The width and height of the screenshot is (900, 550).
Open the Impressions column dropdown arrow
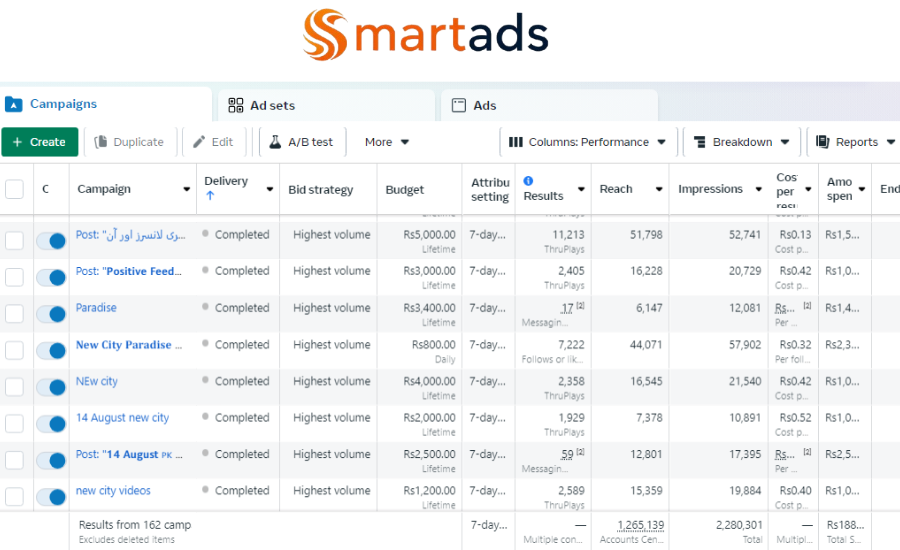tap(758, 189)
